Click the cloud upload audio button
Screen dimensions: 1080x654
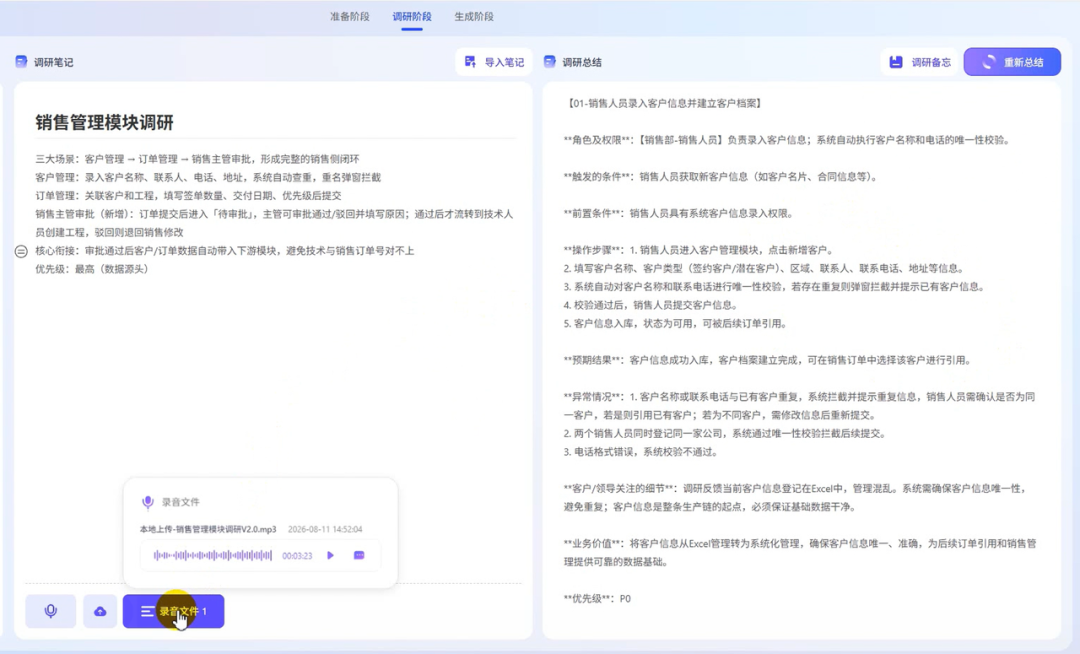tap(100, 611)
